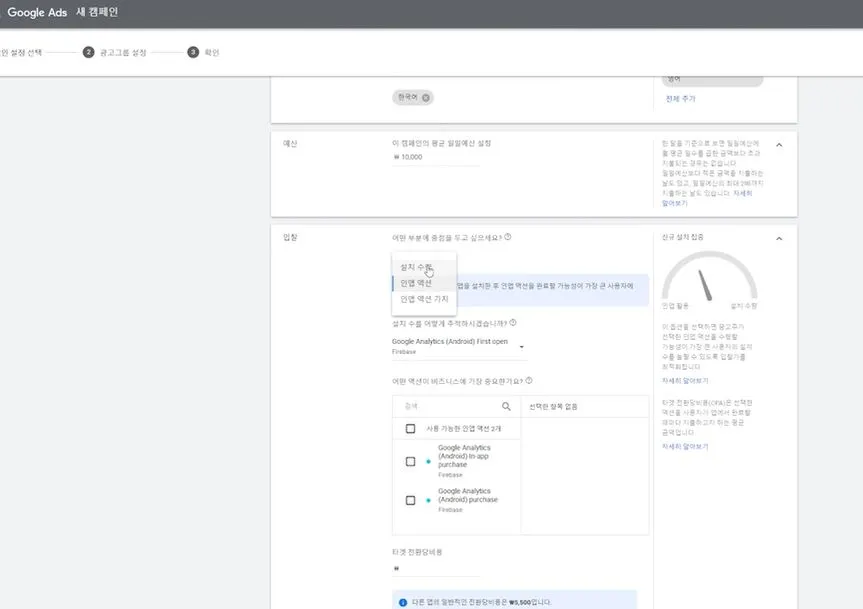This screenshot has width=863, height=609.
Task: Check Google Analytics (Android) purchase checkbox
Action: point(411,500)
